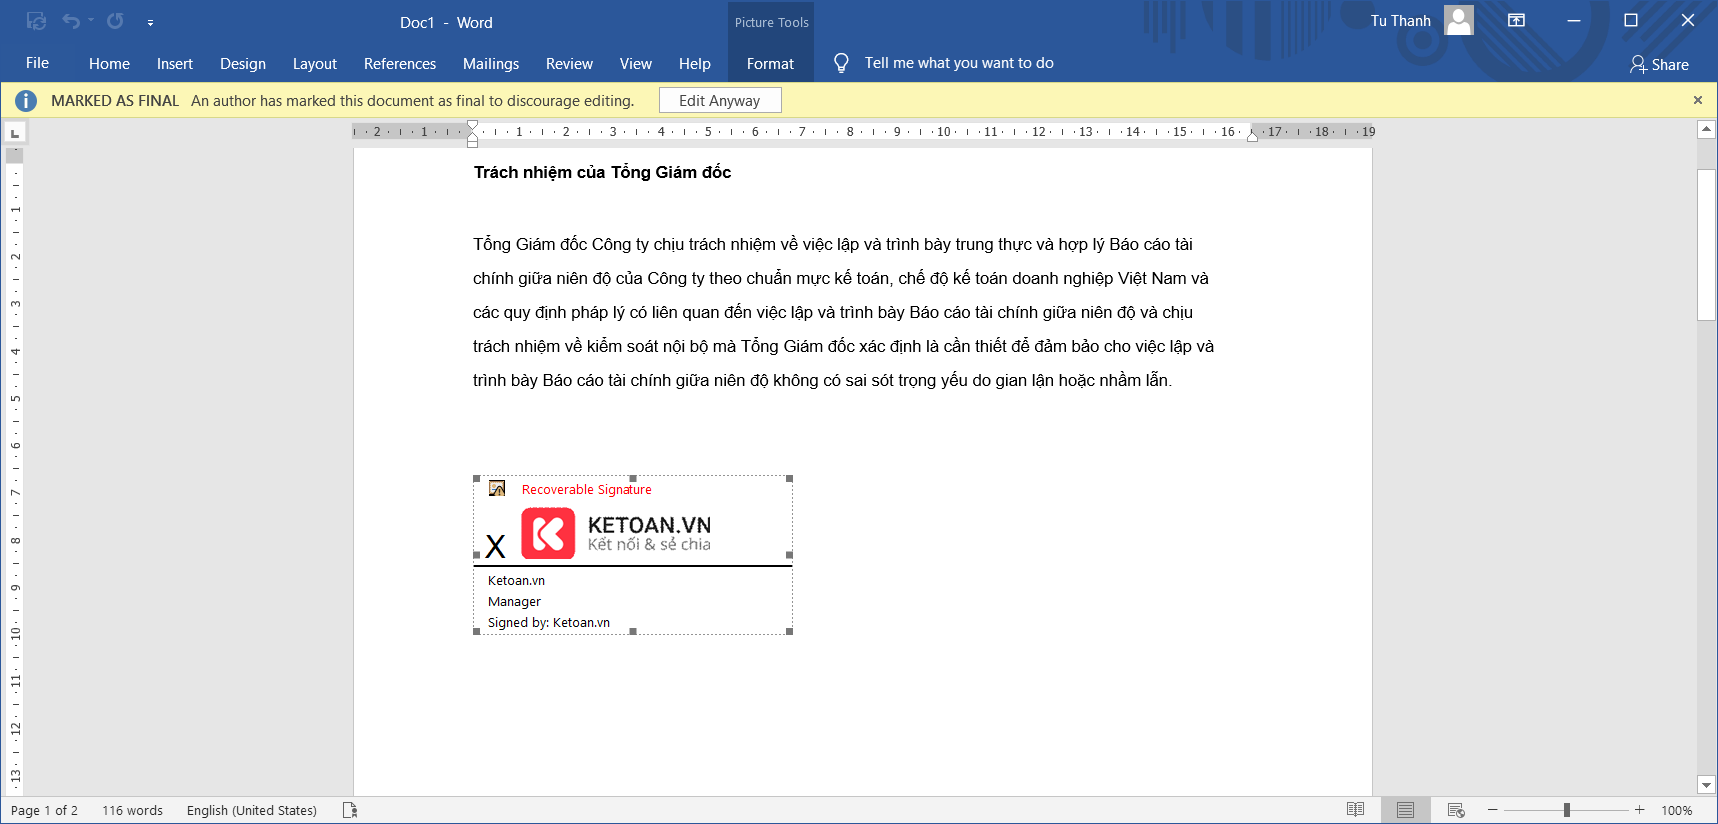The height and width of the screenshot is (824, 1718).
Task: Click the zoom slider handle
Action: click(1567, 810)
